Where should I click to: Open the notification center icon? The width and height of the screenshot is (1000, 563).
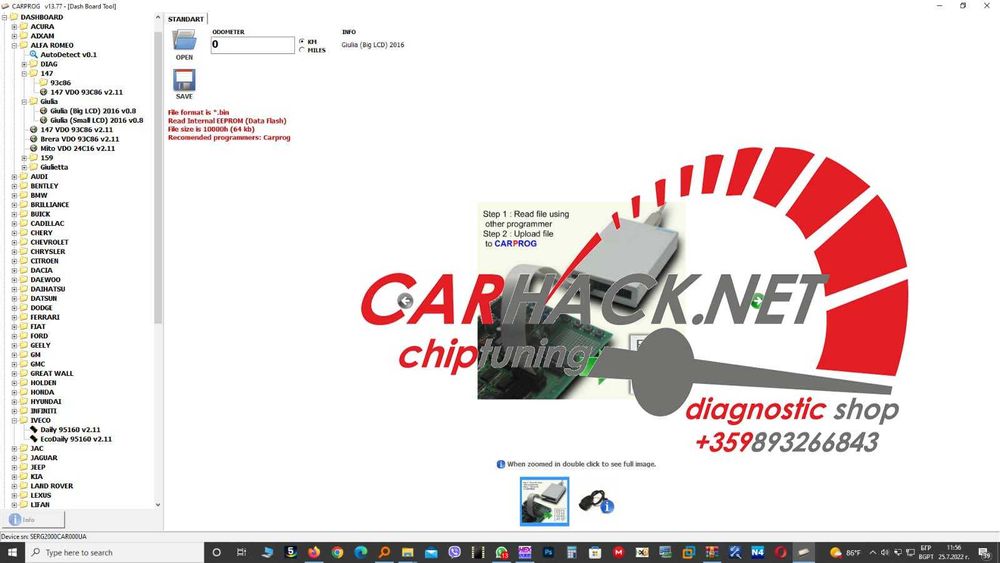pyautogui.click(x=985, y=552)
